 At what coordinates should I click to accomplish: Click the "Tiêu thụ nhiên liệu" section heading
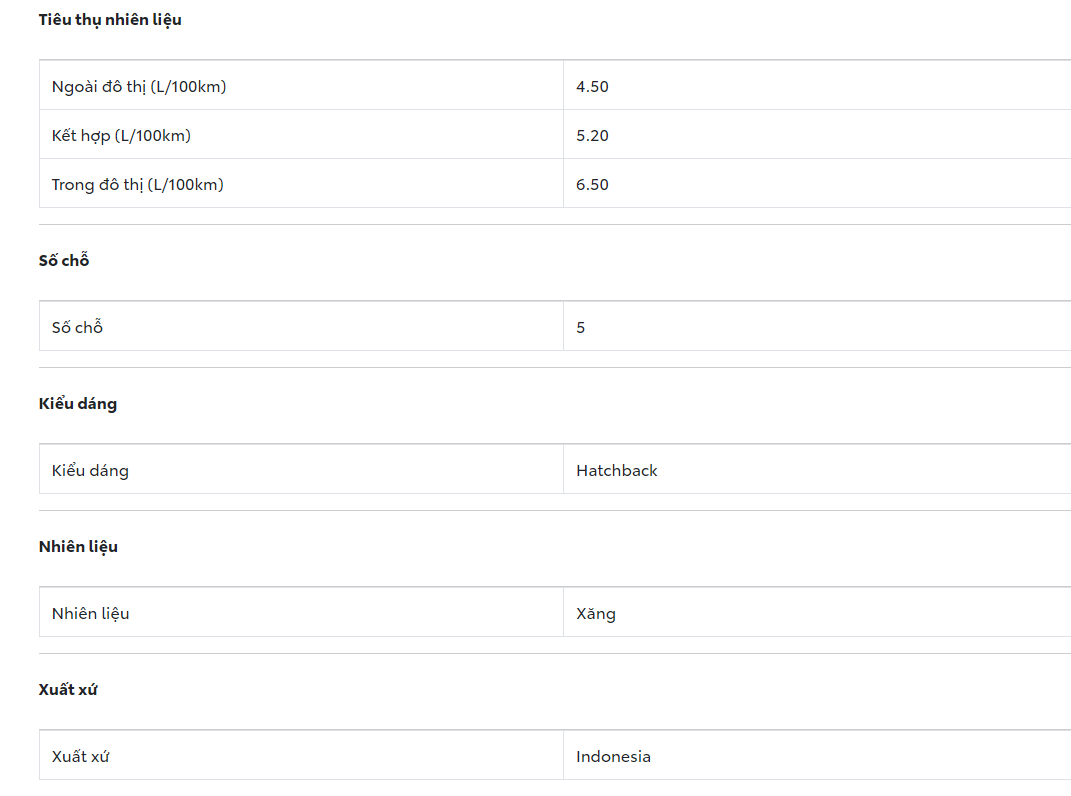click(x=110, y=20)
